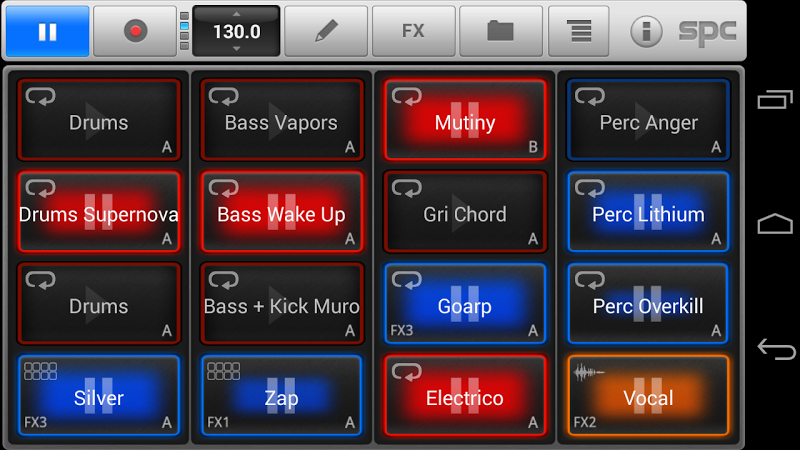This screenshot has height=450, width=800.
Task: Tap the FX3 label on Silver pad
Action: pos(35,422)
